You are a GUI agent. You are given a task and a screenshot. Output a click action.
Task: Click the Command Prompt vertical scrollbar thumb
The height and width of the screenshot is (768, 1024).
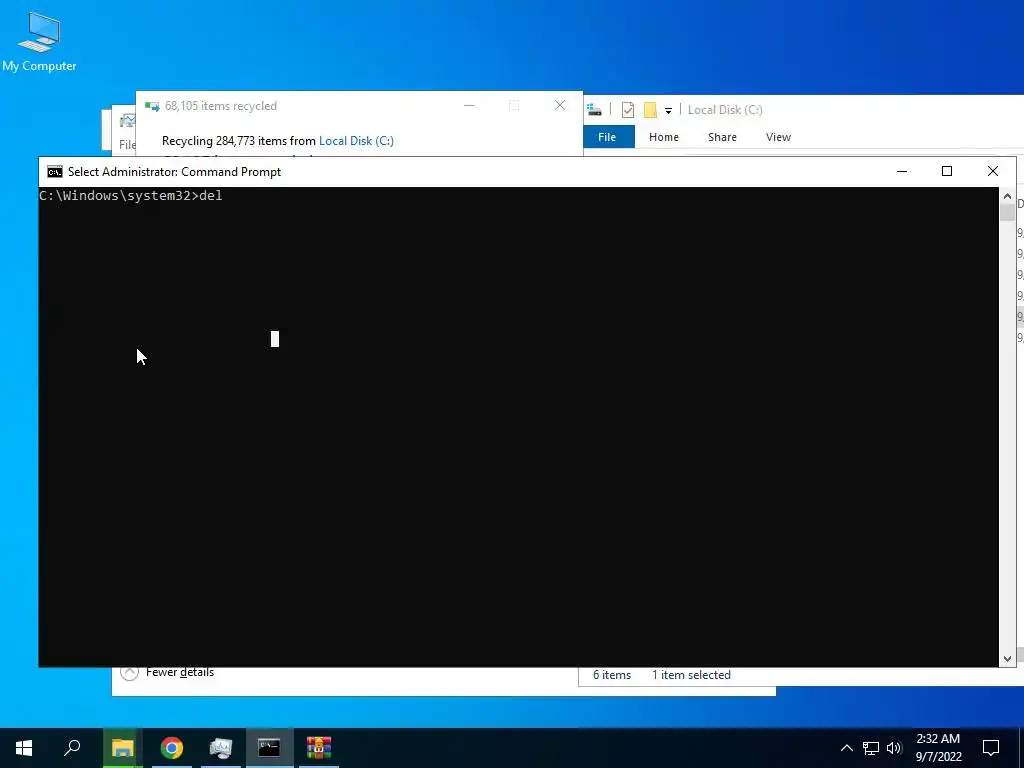[x=1007, y=213]
